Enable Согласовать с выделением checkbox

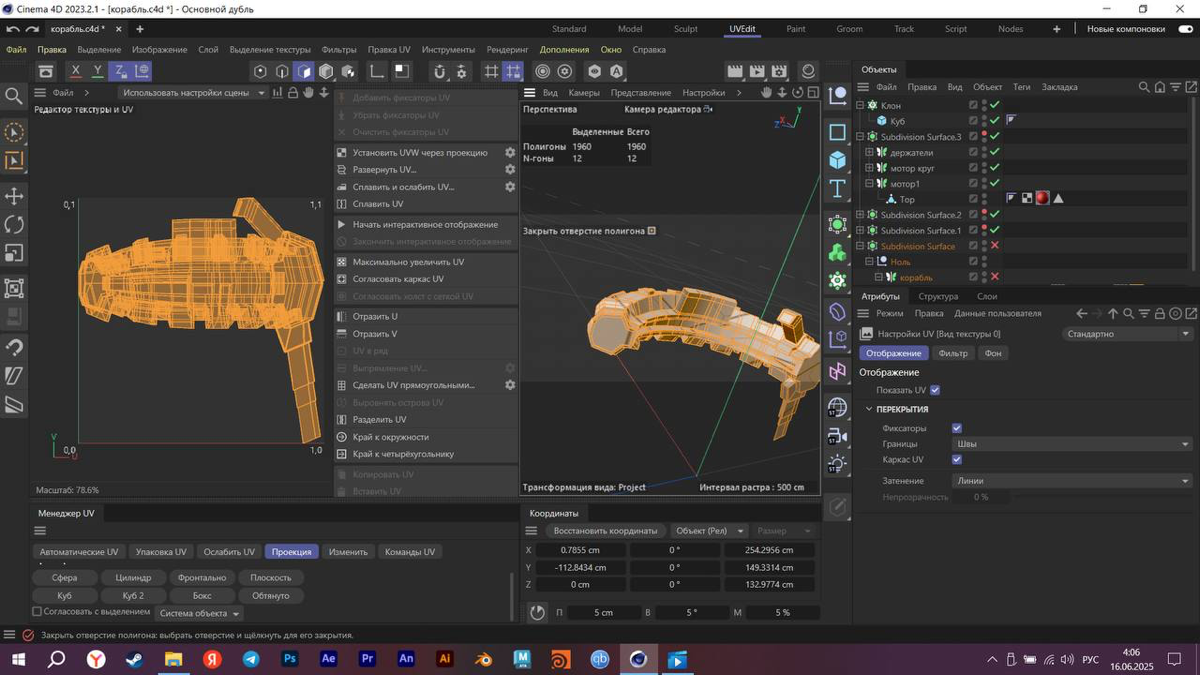tap(37, 612)
